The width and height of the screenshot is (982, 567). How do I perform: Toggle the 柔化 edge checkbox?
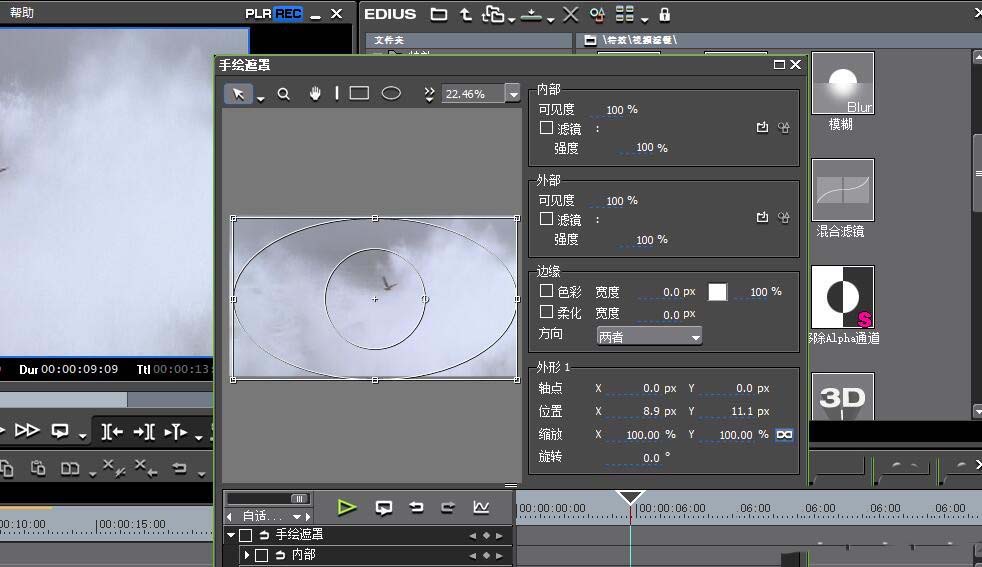pyautogui.click(x=546, y=312)
